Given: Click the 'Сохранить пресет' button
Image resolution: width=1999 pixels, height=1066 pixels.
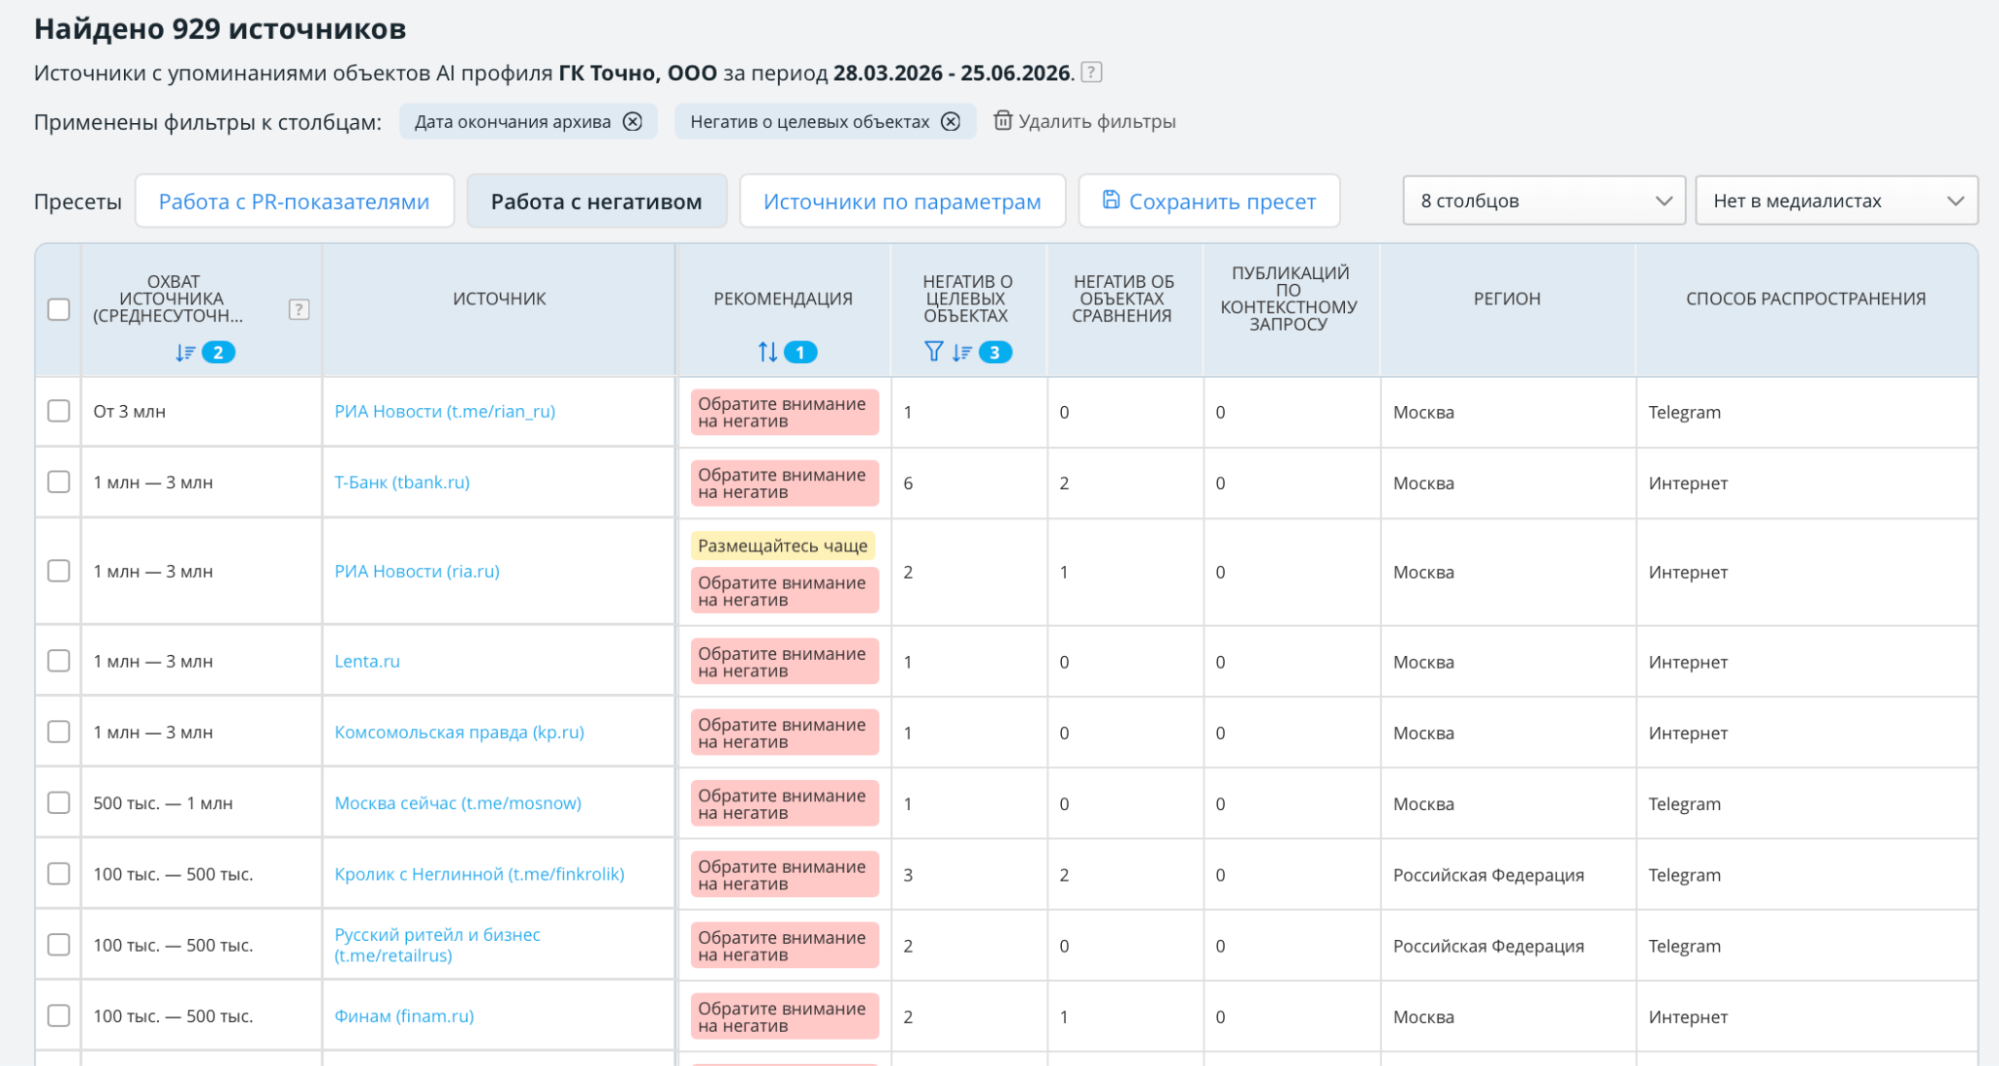Looking at the screenshot, I should tap(1209, 201).
